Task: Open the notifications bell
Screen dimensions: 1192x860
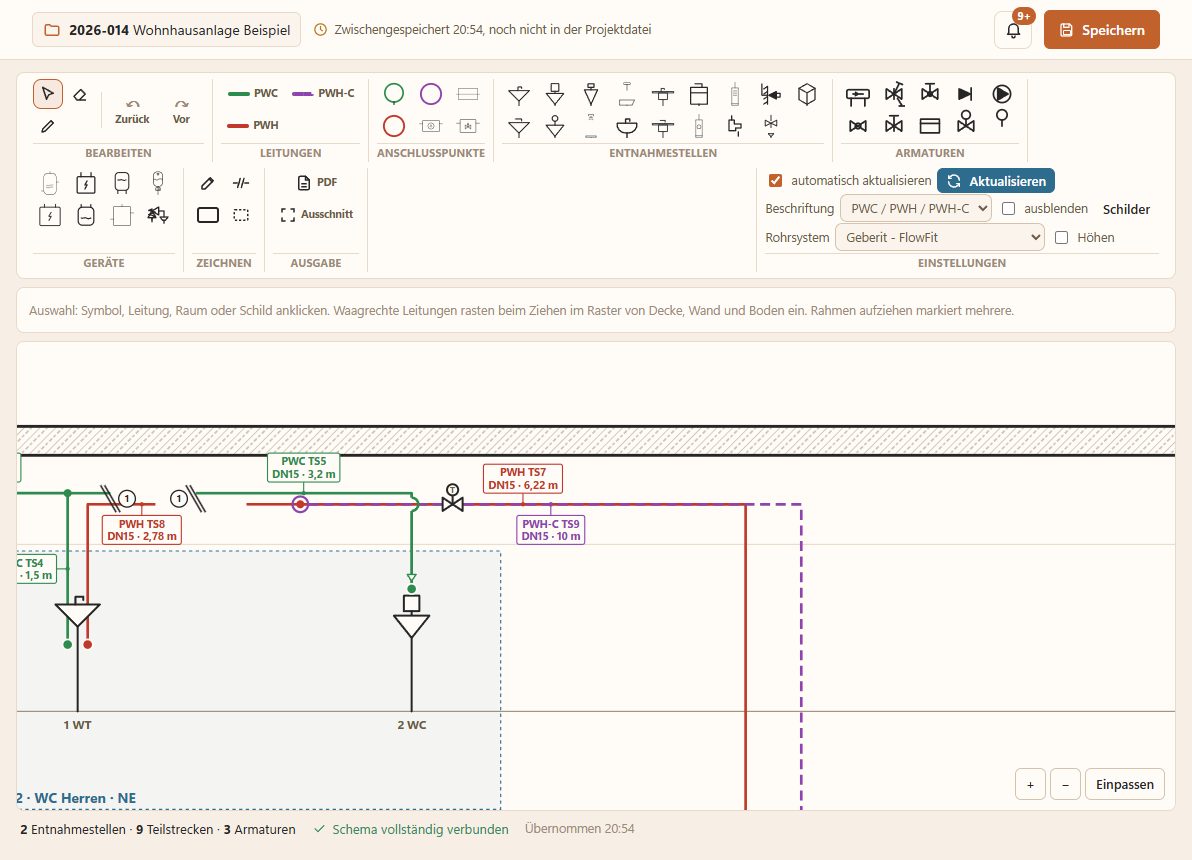Action: point(1013,30)
